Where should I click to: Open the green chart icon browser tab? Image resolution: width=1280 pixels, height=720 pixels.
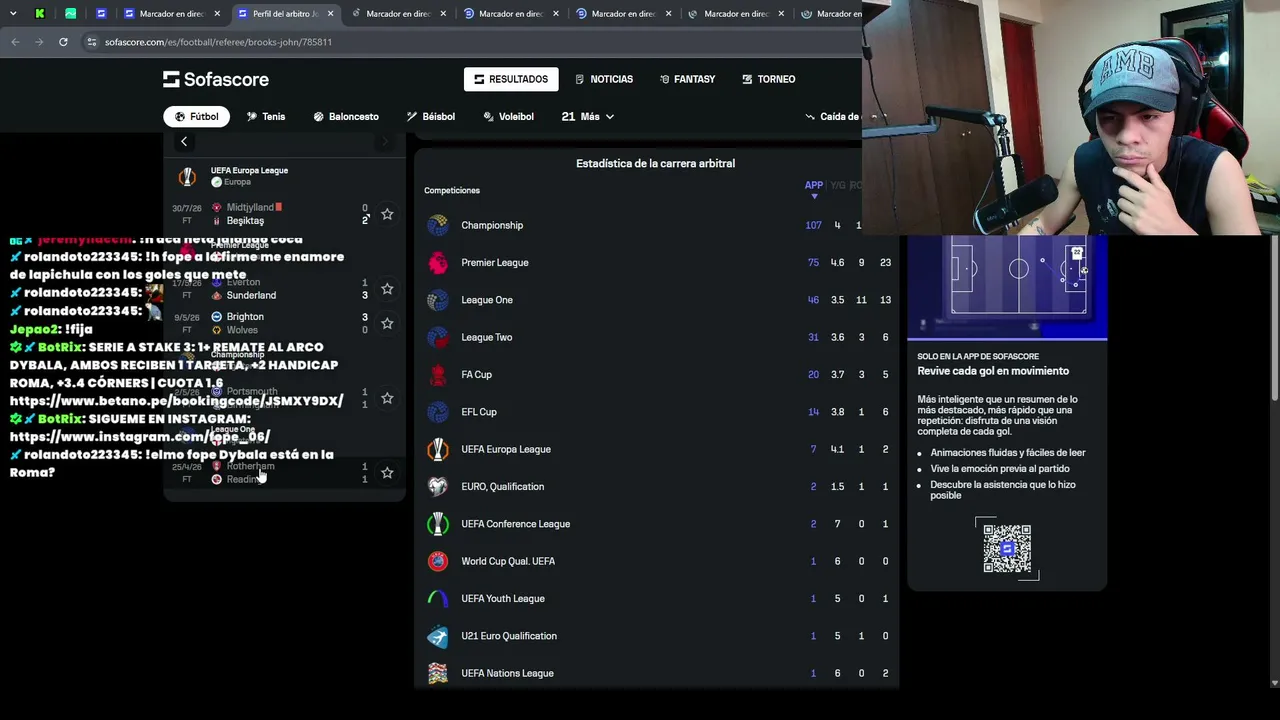pos(71,14)
